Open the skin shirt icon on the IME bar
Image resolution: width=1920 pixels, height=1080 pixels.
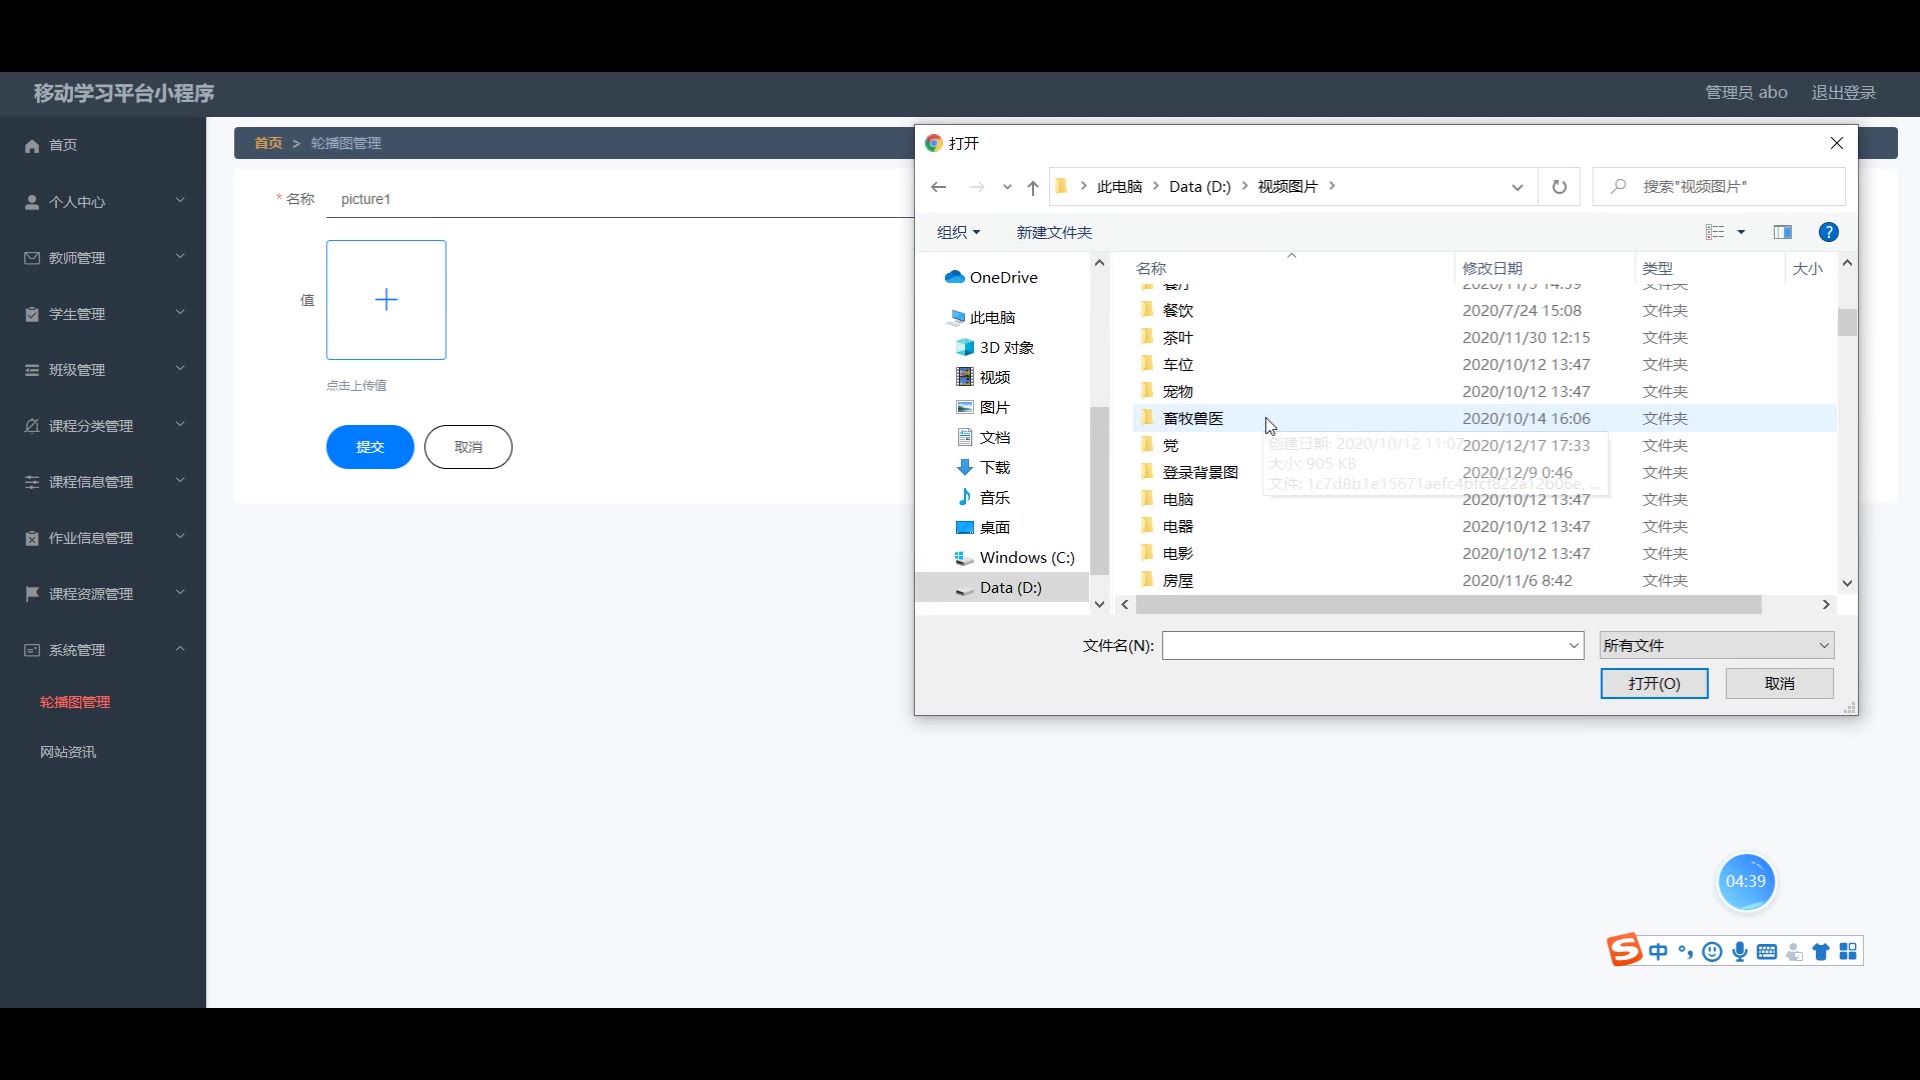1821,952
